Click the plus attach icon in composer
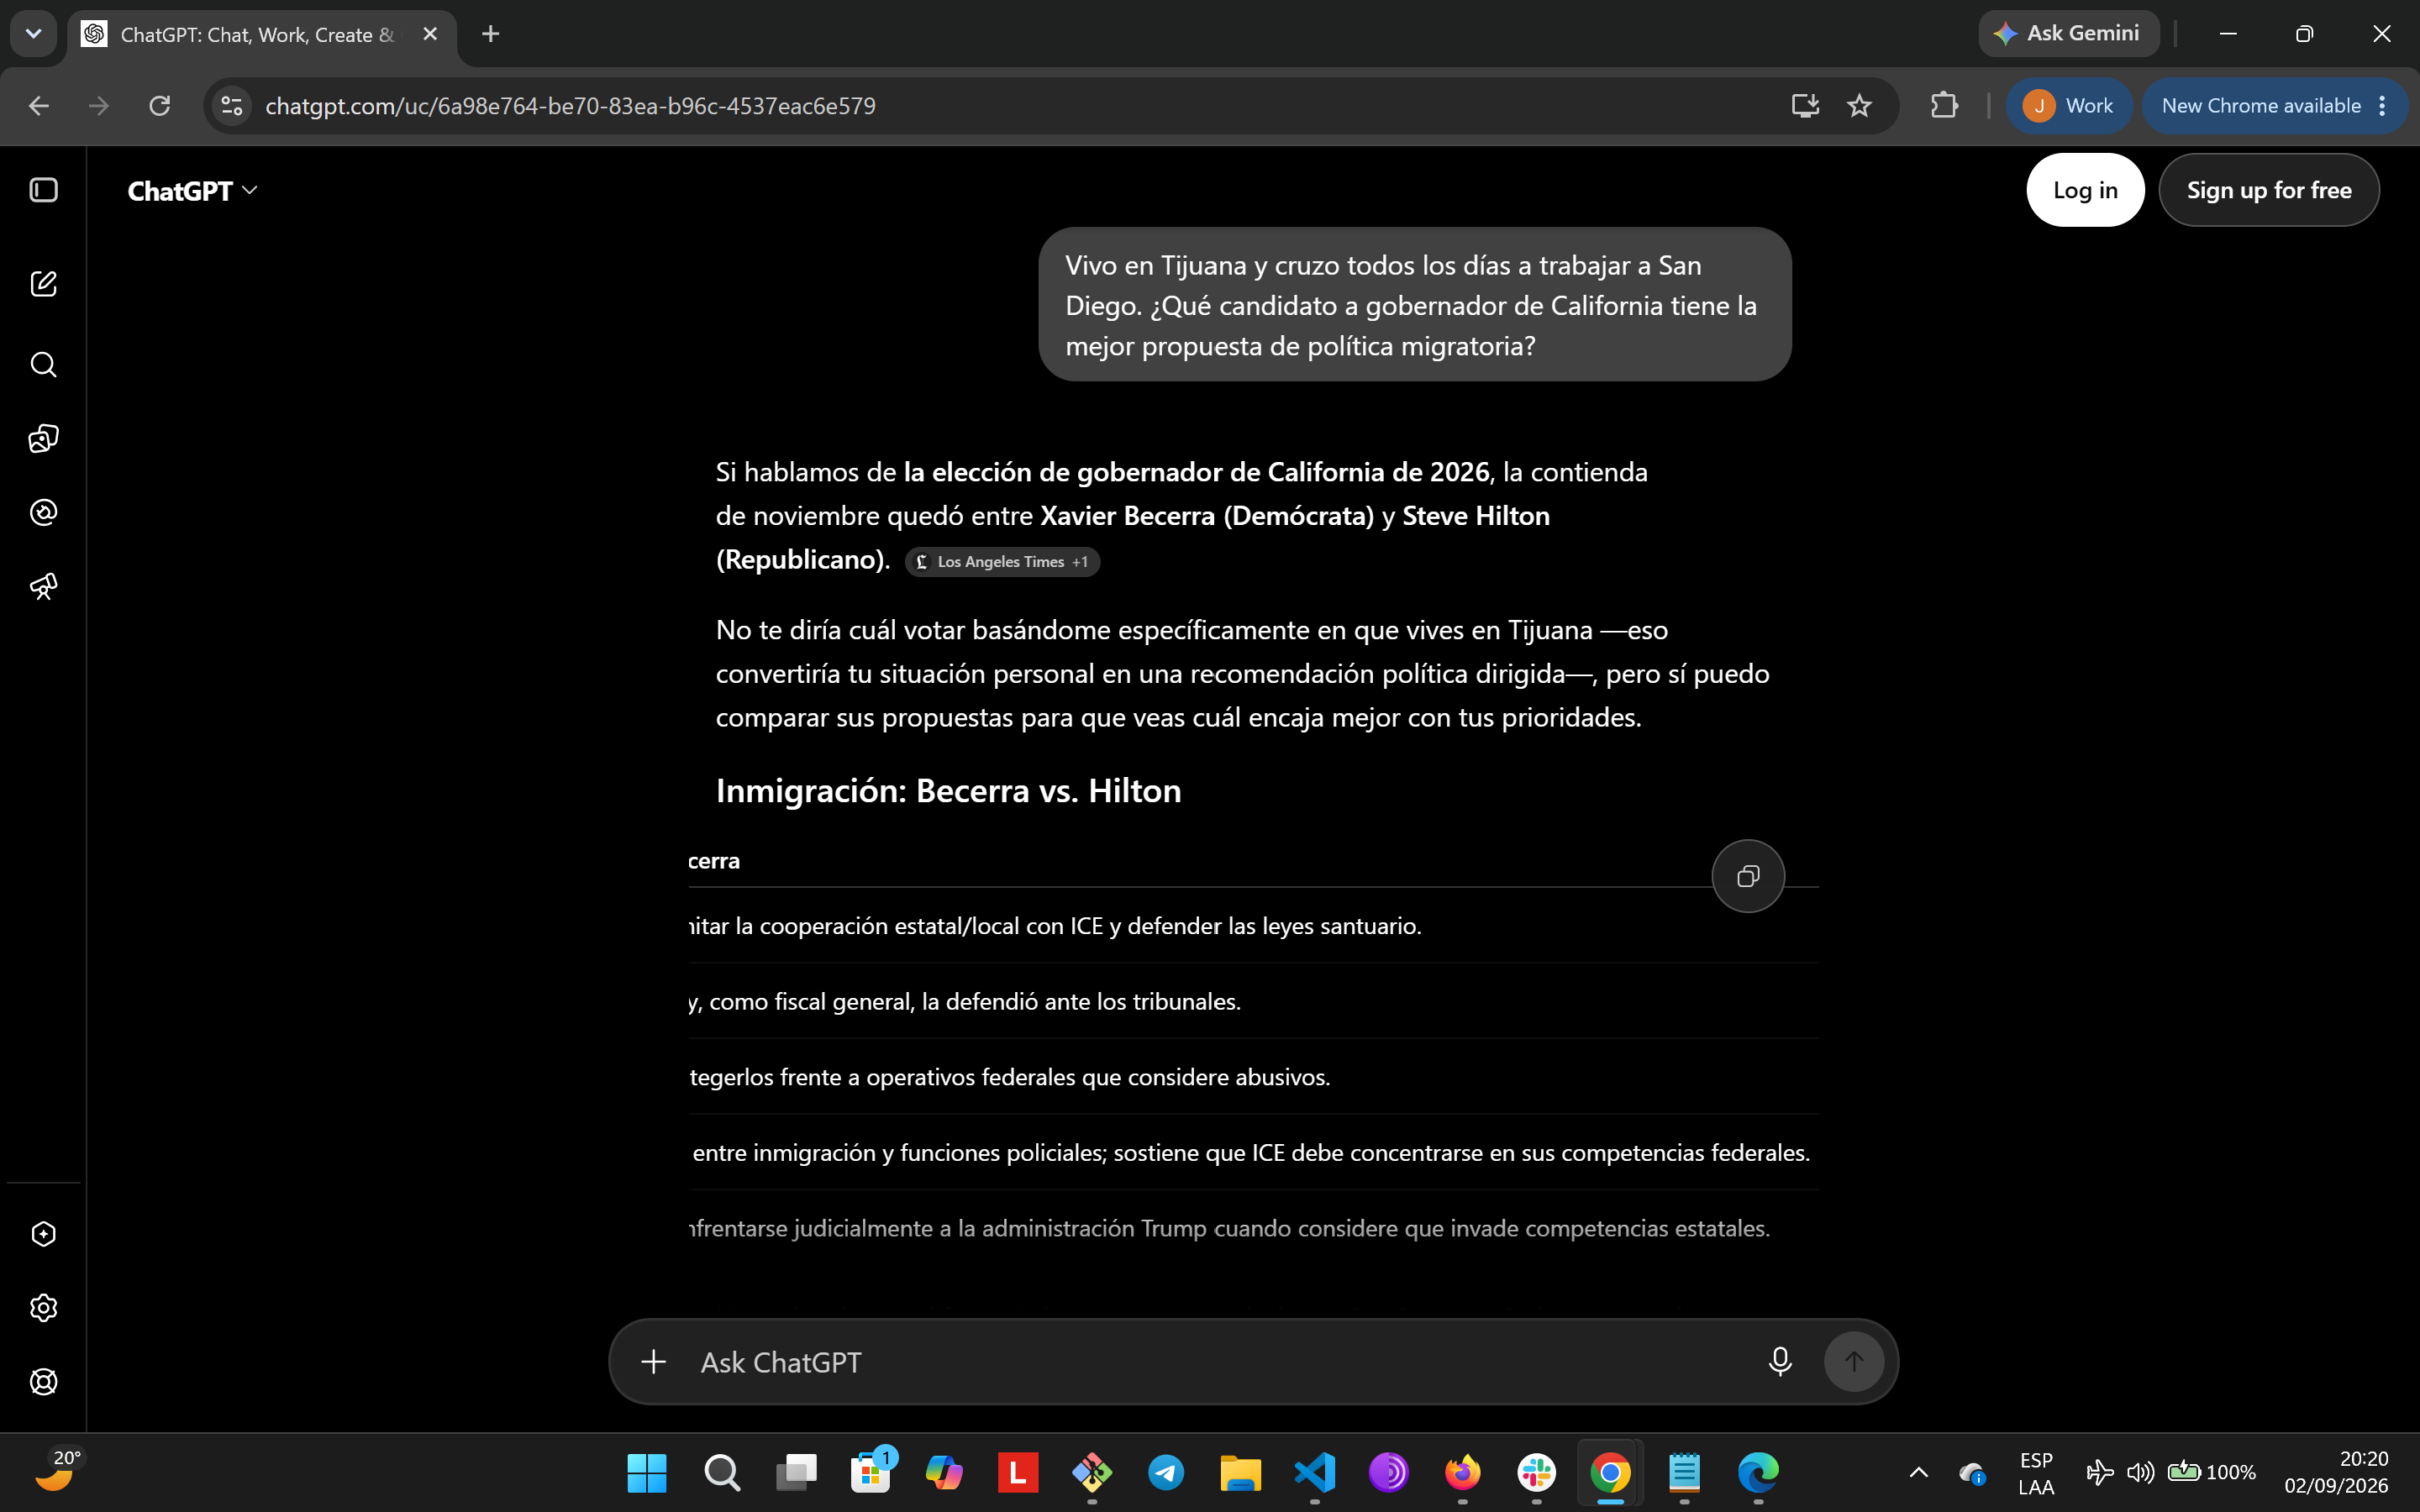The height and width of the screenshot is (1512, 2420). pos(654,1362)
